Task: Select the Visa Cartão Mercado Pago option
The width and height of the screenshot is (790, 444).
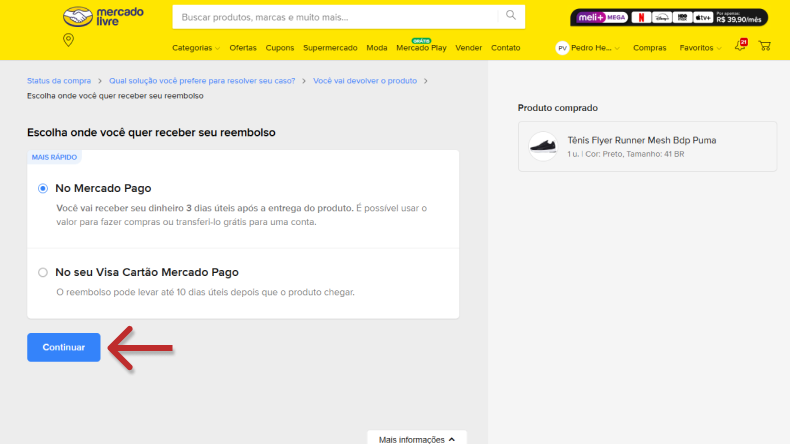Action: (x=43, y=272)
